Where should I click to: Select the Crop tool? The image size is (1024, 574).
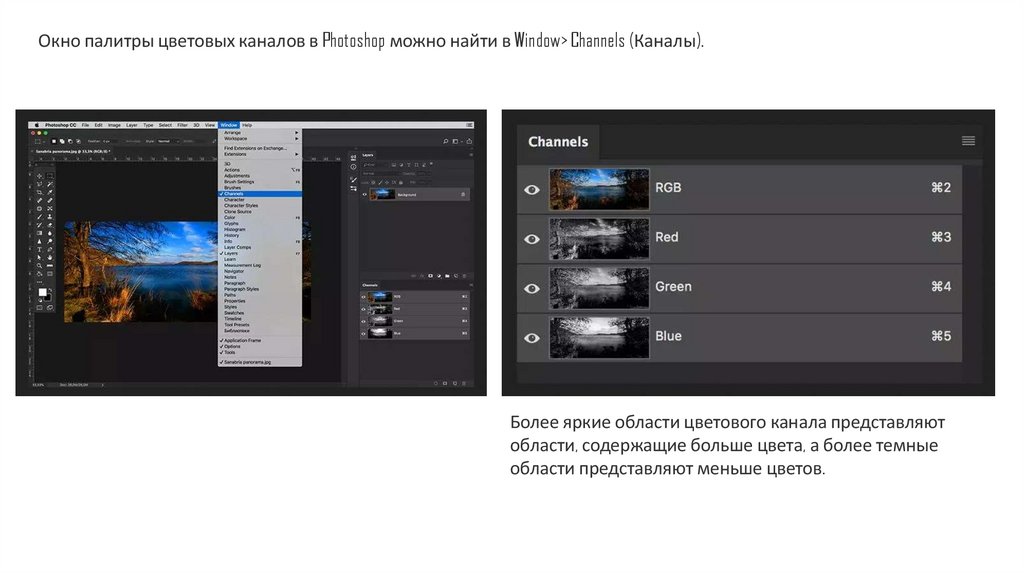(x=39, y=192)
